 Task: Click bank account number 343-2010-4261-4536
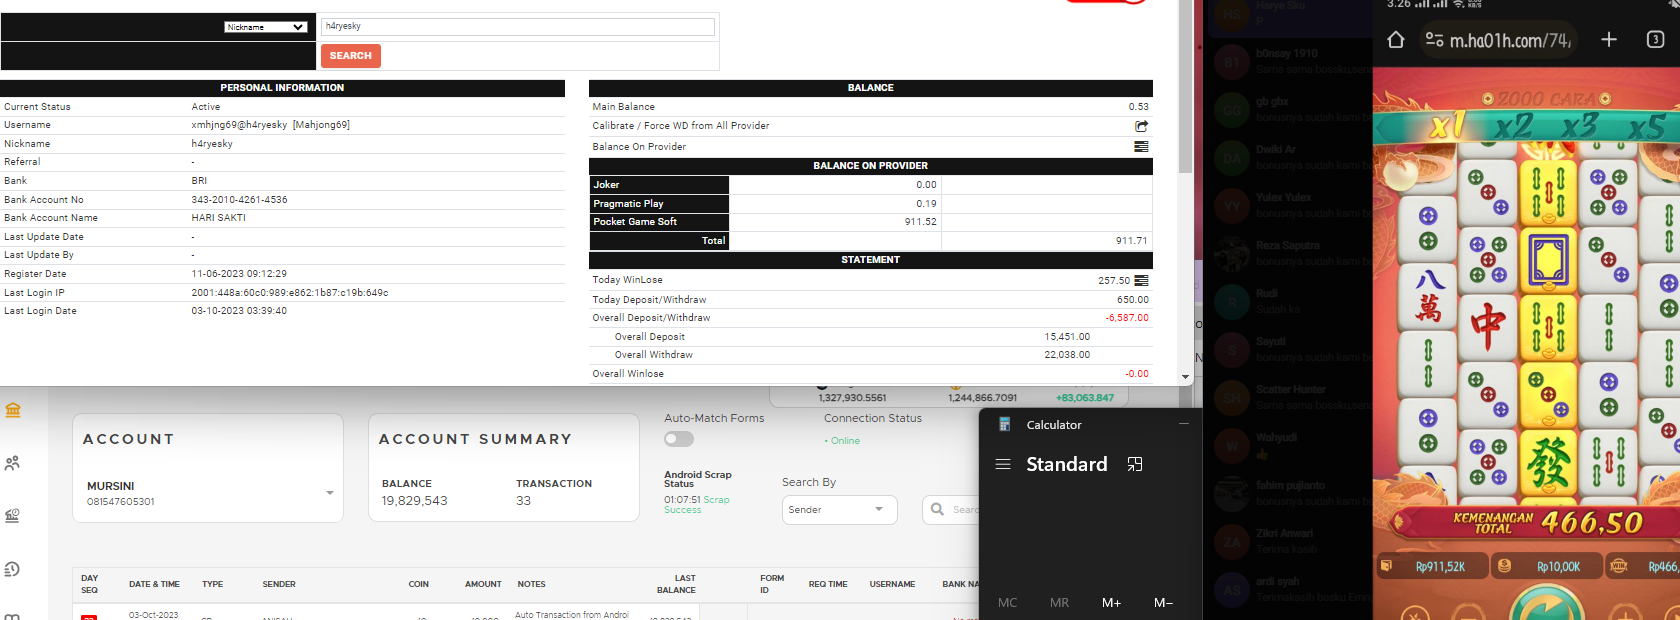(x=239, y=200)
